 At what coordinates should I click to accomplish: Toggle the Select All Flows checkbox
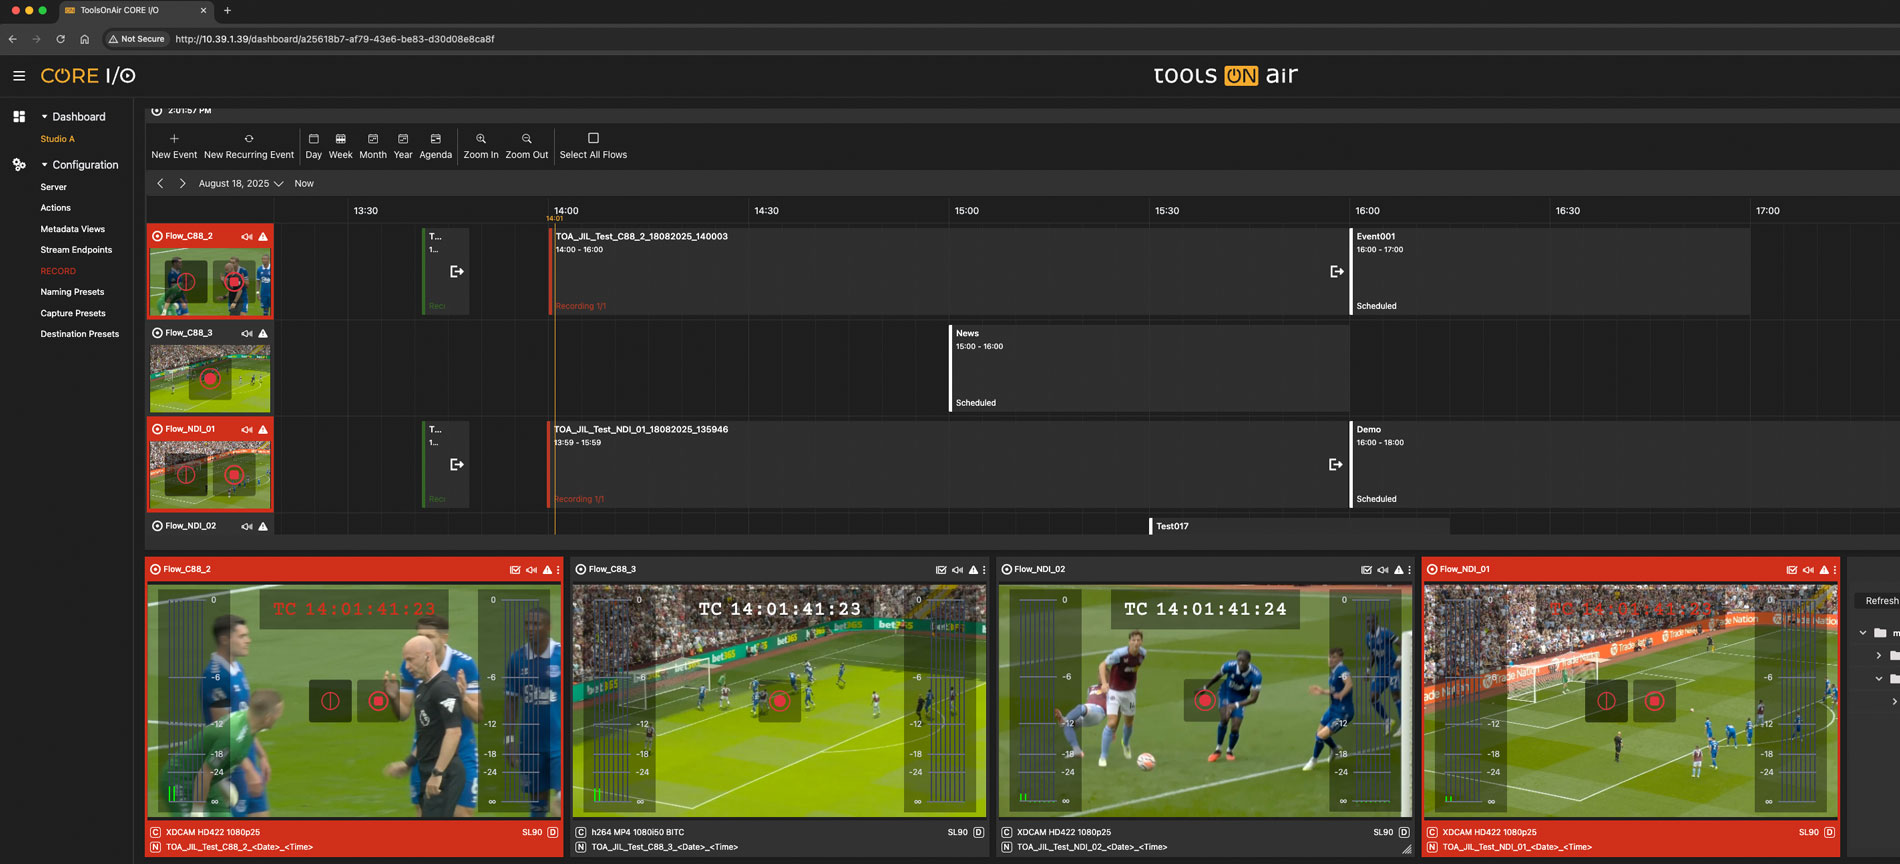(x=593, y=139)
